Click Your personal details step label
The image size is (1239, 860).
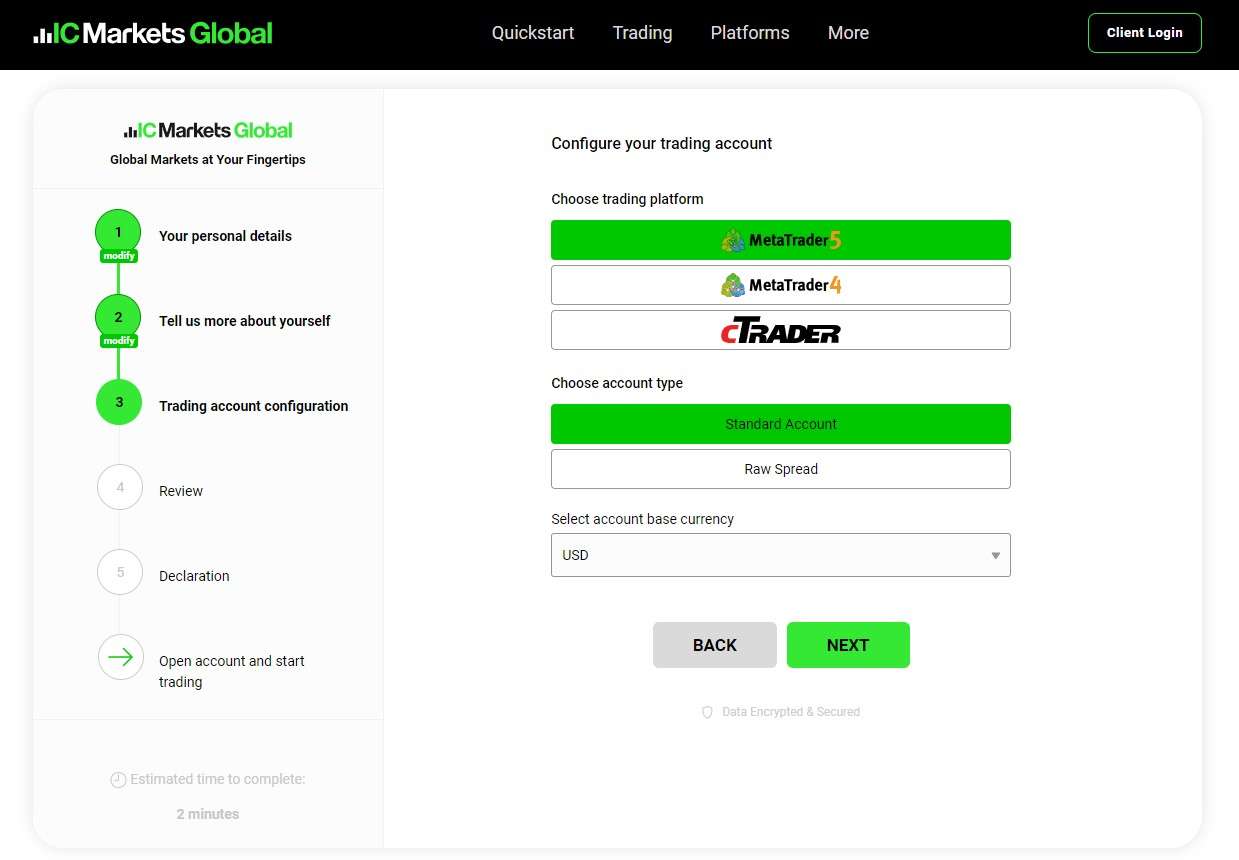click(x=225, y=236)
